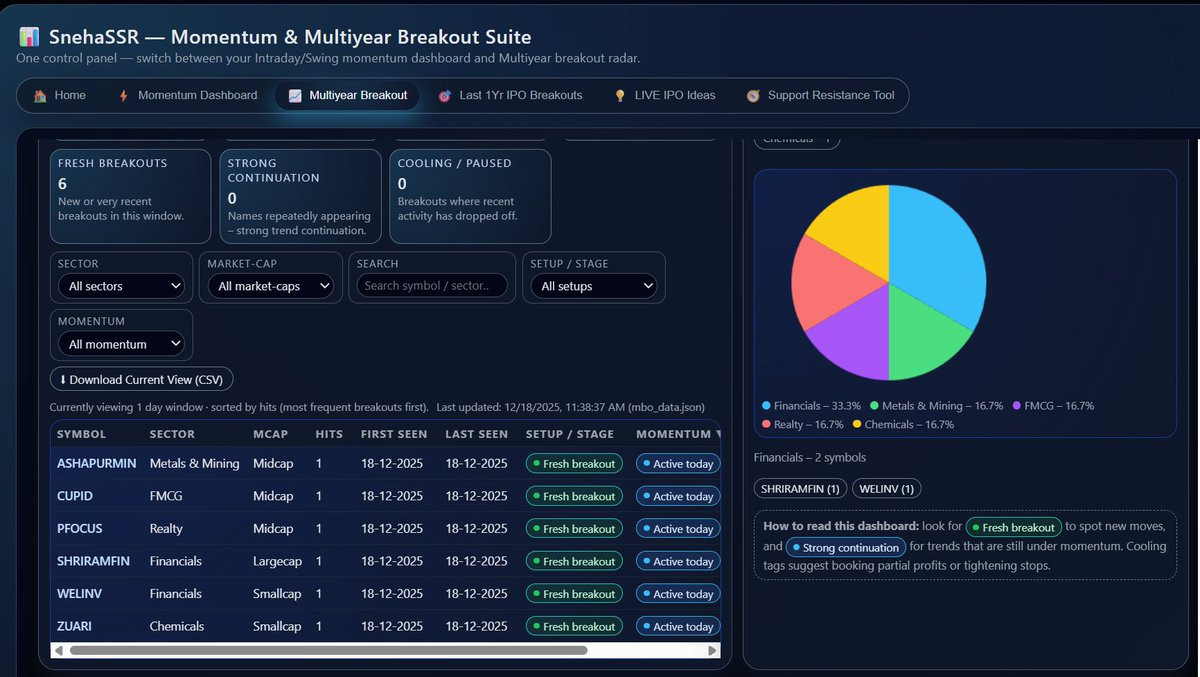Open the Sector filter dropdown

point(121,286)
